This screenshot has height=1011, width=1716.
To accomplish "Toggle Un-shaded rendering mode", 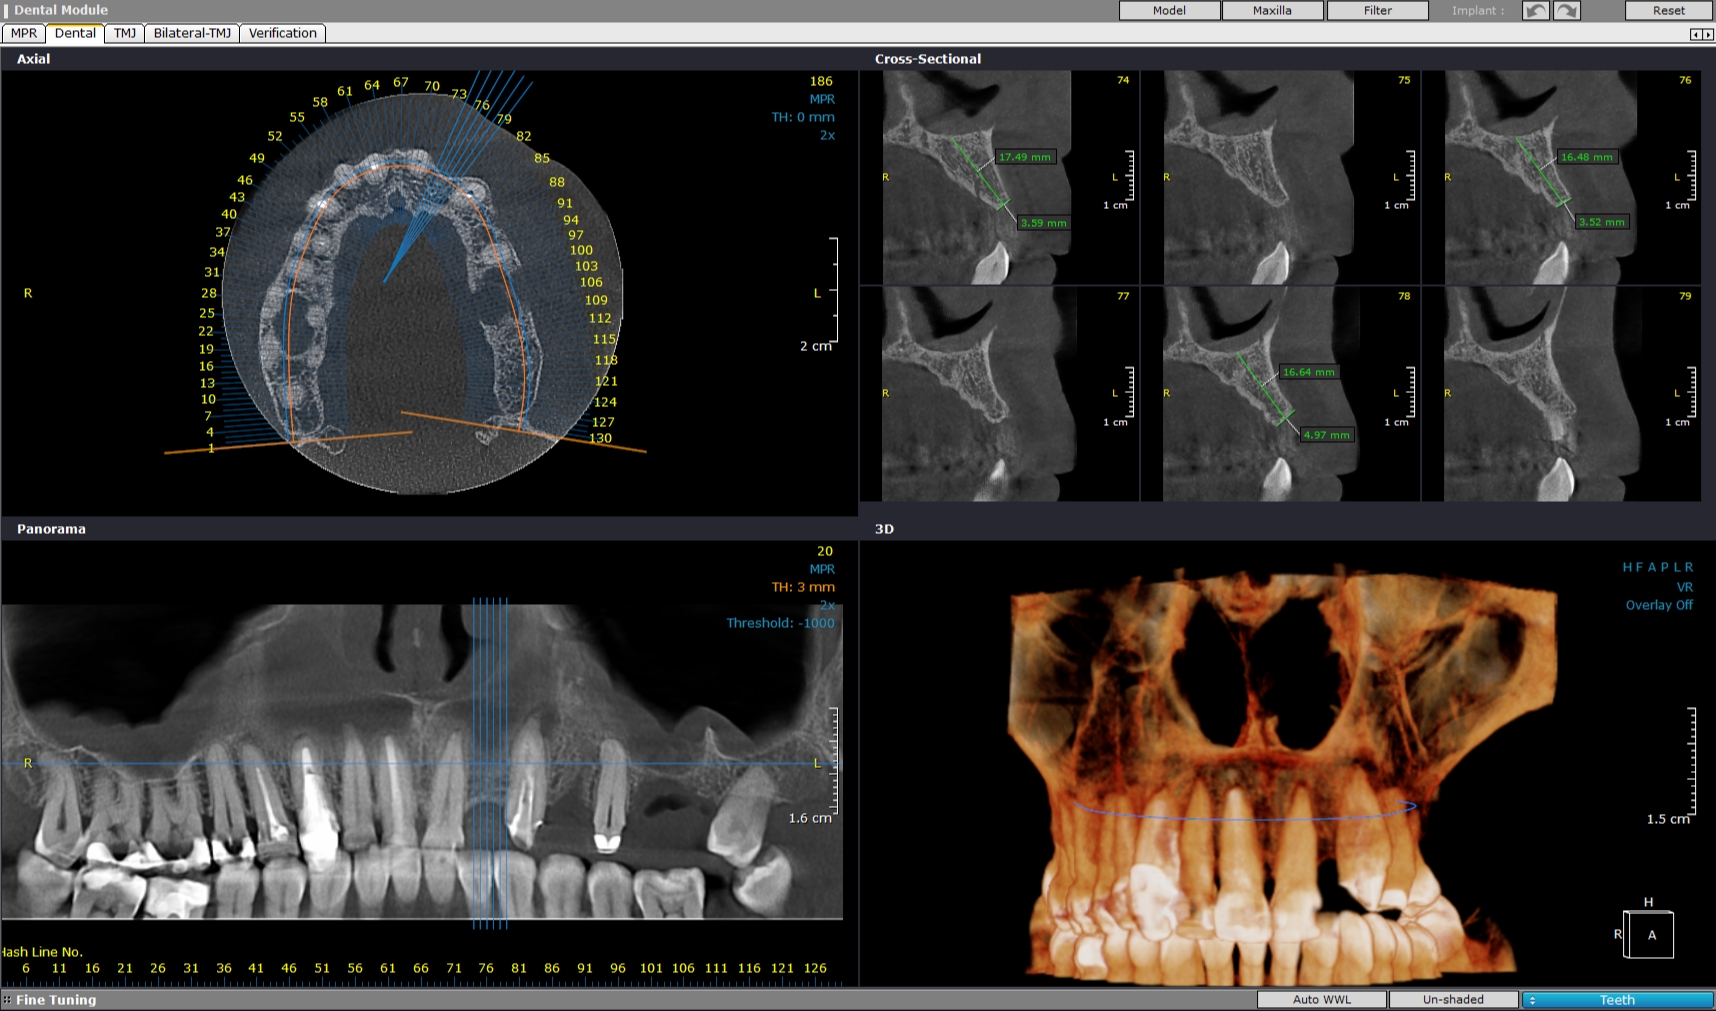I will click(x=1453, y=999).
